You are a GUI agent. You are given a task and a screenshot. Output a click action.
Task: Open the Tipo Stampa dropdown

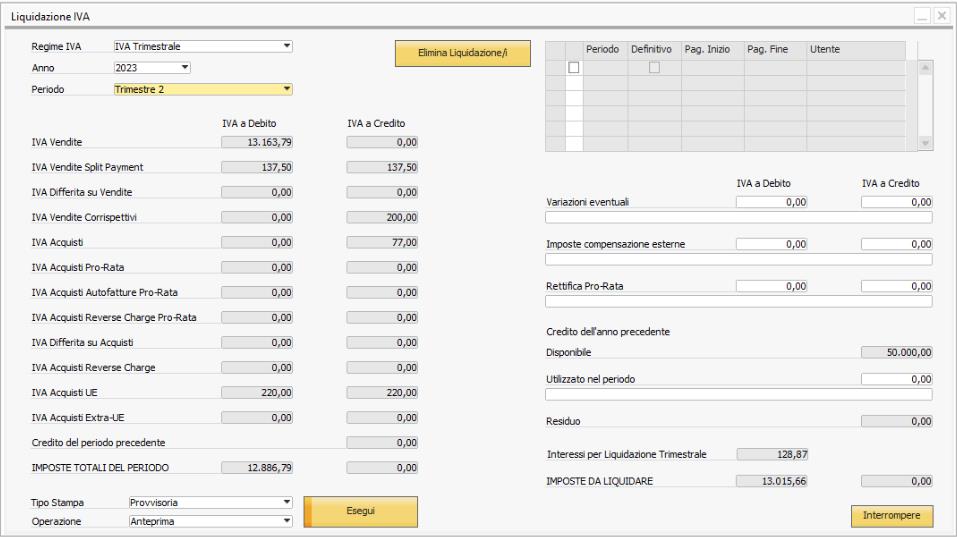pyautogui.click(x=211, y=502)
